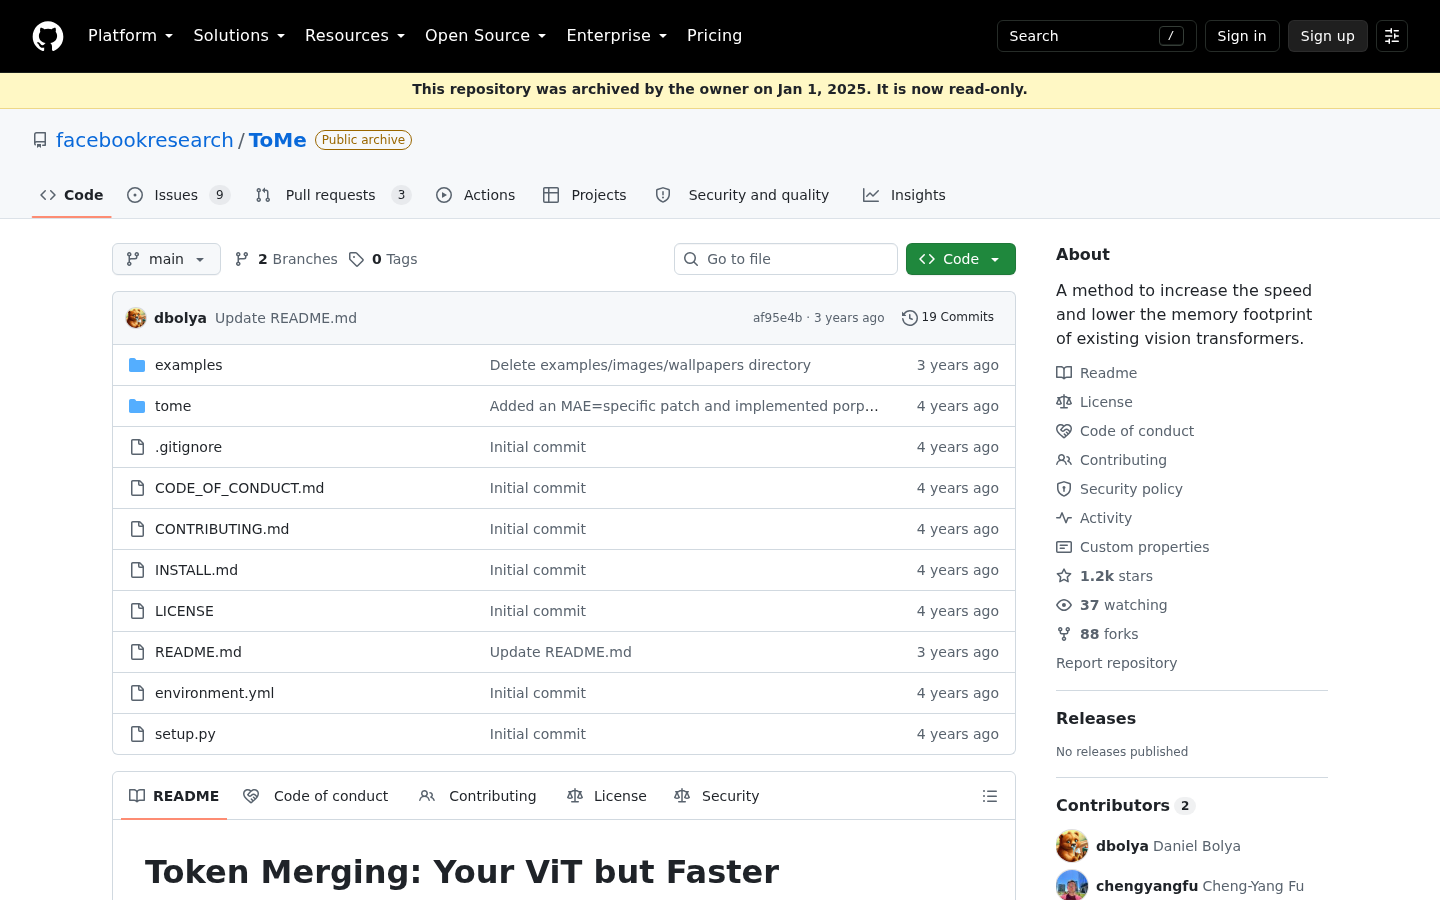Open the README.md file
1440x900 pixels.
click(x=198, y=652)
